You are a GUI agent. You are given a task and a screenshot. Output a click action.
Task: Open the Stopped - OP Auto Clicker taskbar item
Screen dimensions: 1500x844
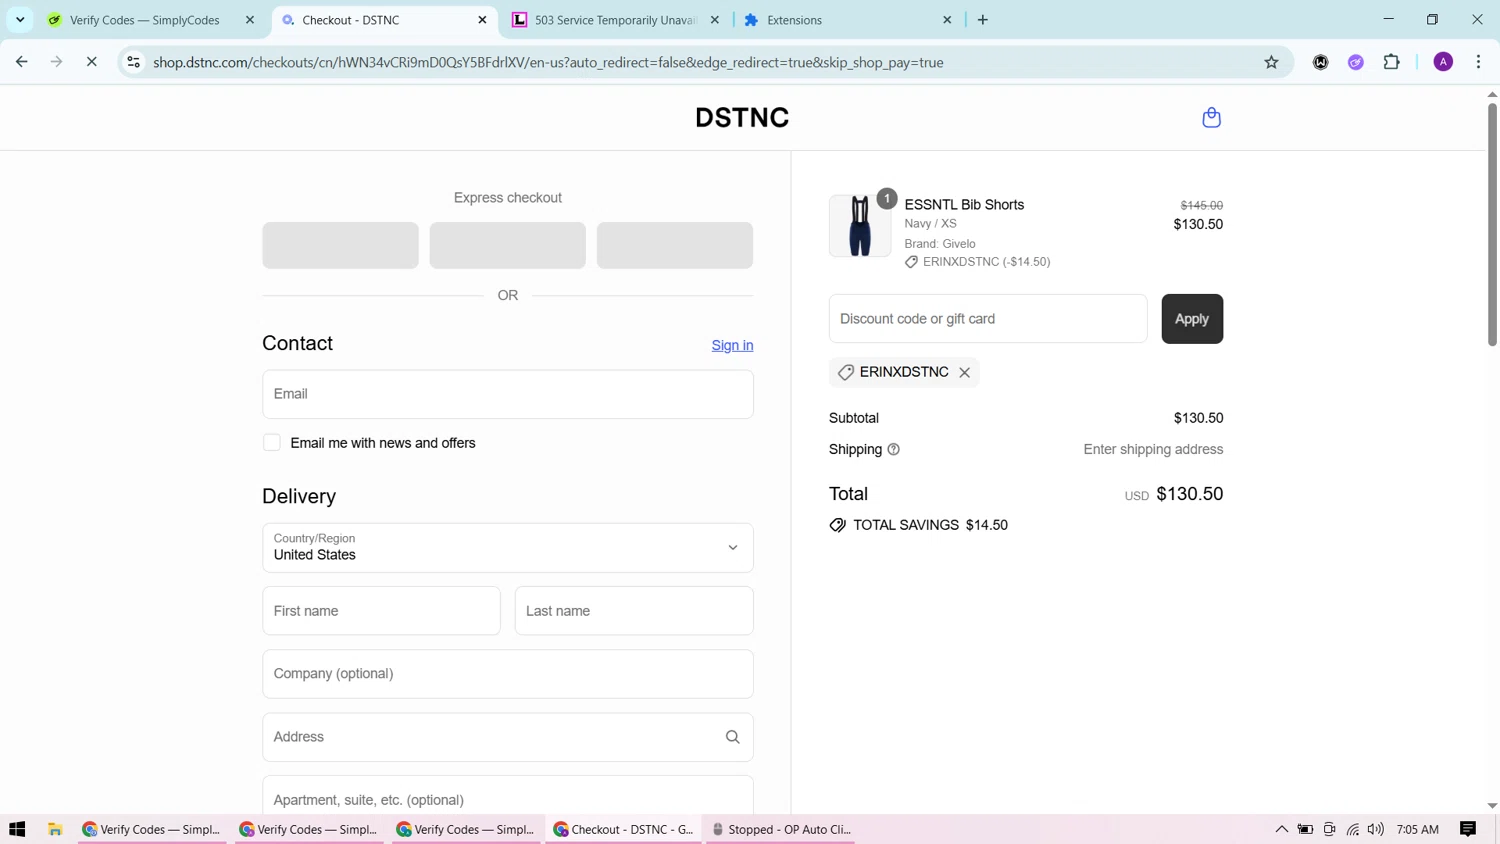pos(781,829)
